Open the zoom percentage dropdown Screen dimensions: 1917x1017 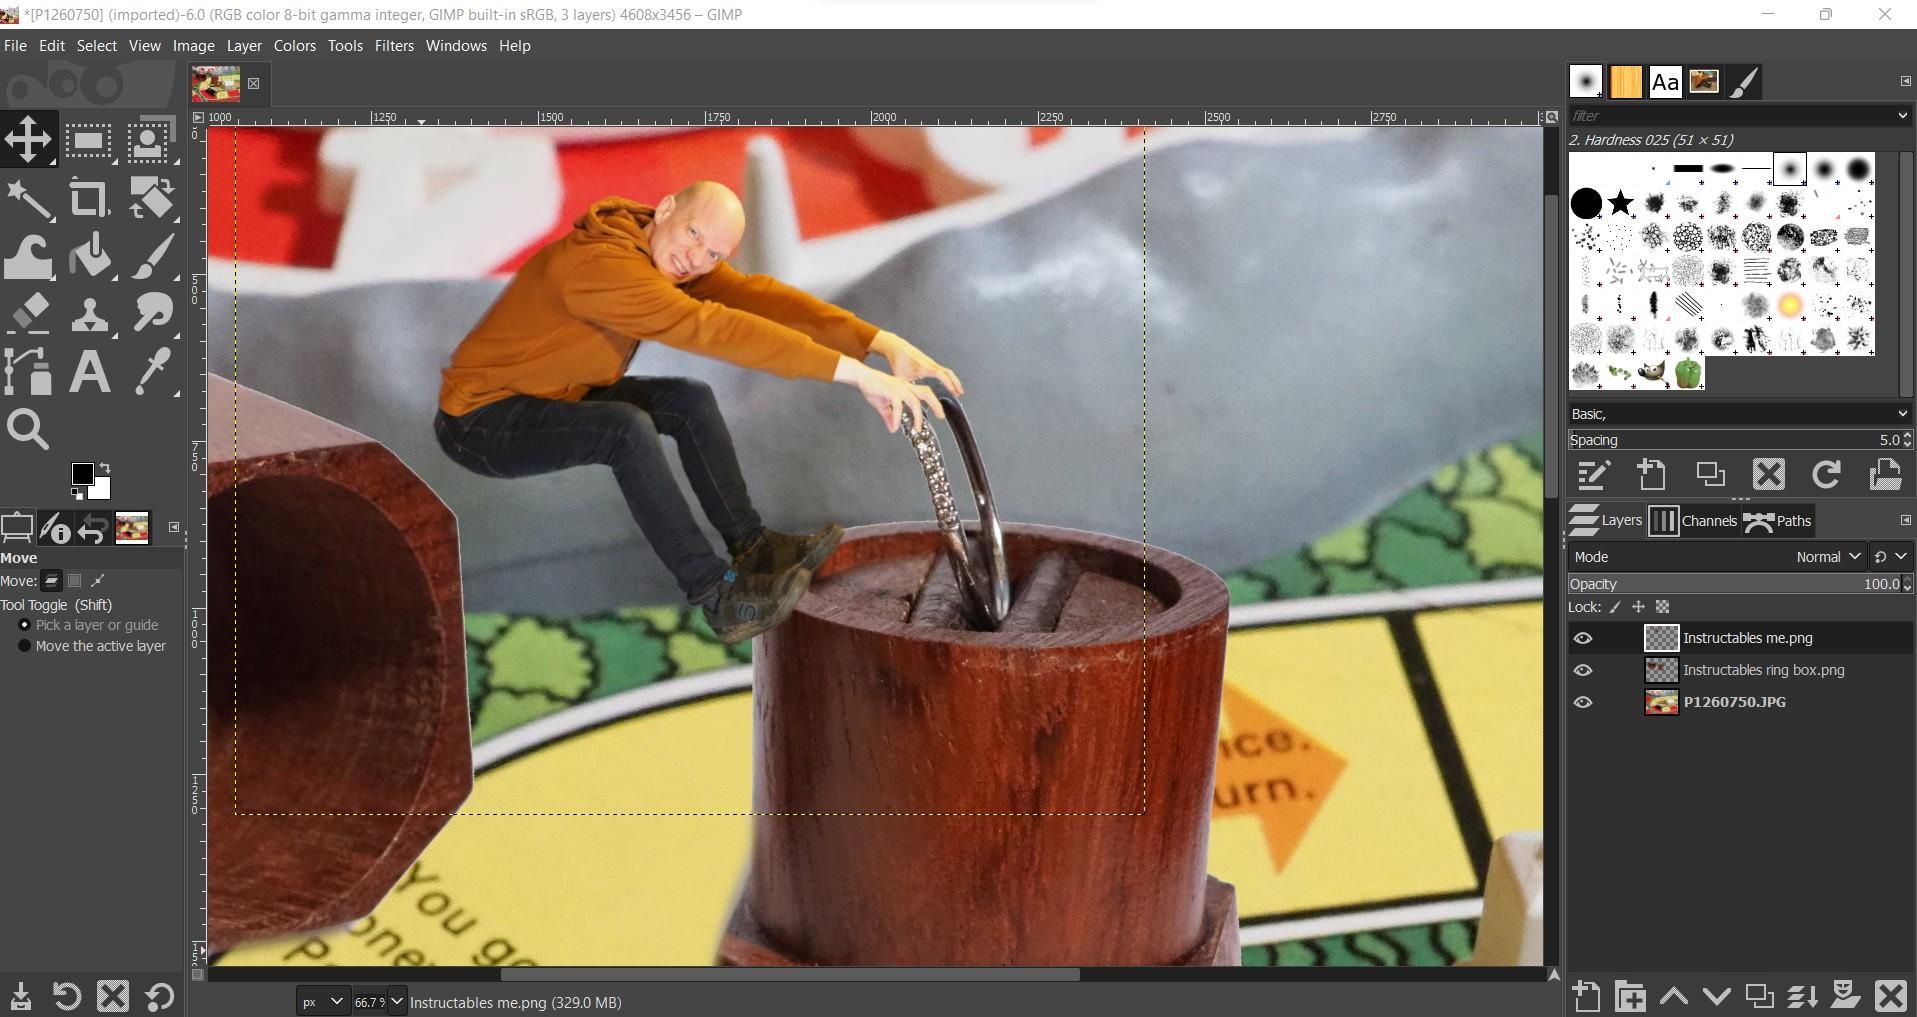(x=395, y=1001)
